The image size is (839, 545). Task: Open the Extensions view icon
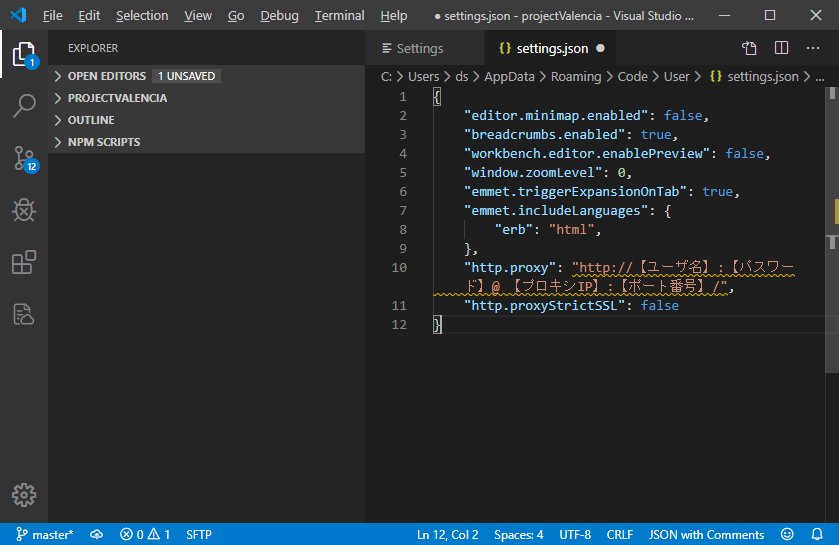pos(24,262)
